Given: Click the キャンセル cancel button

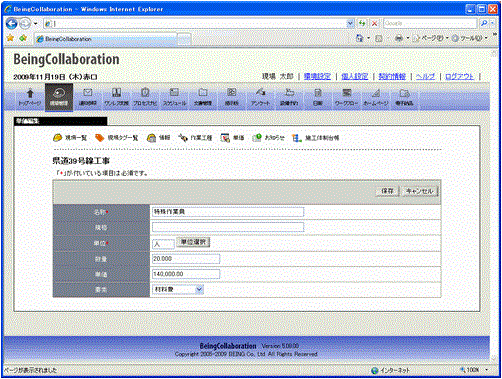Looking at the screenshot, I should click(419, 191).
